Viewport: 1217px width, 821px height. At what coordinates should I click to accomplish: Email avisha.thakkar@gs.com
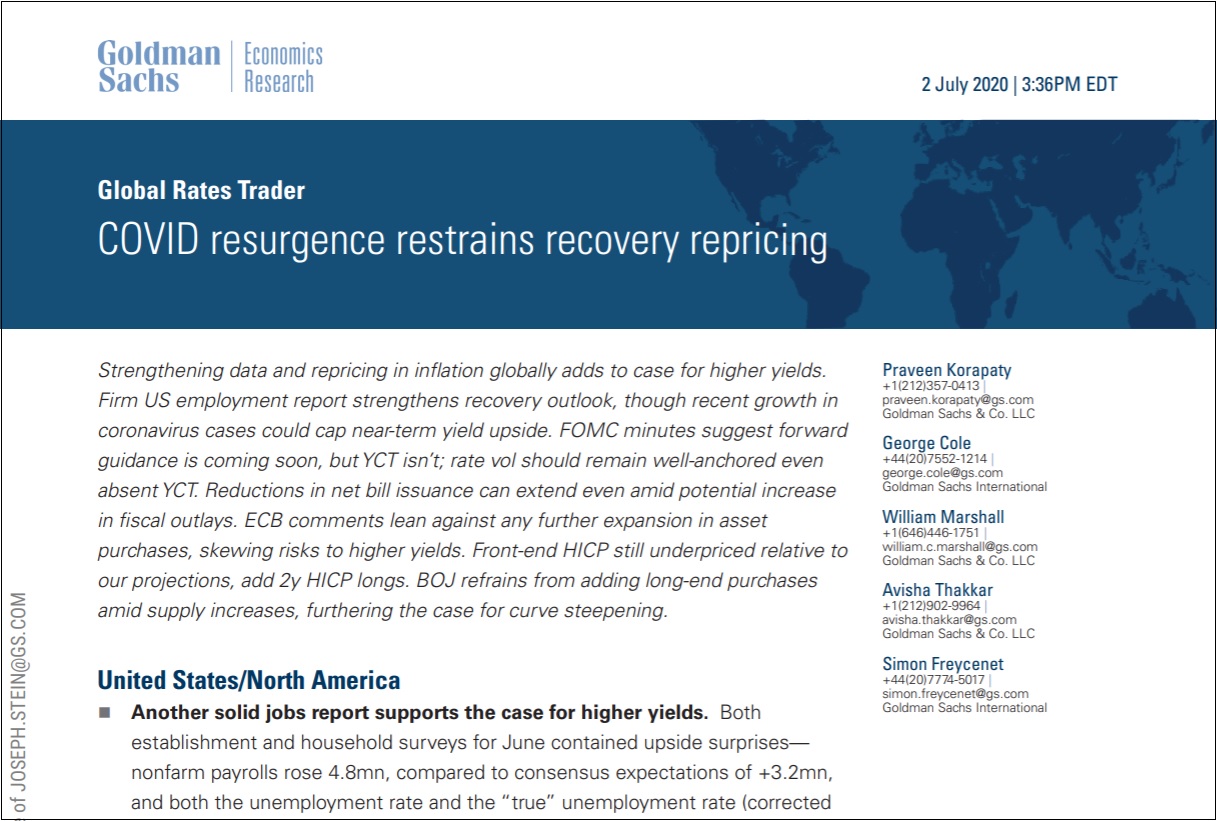949,620
